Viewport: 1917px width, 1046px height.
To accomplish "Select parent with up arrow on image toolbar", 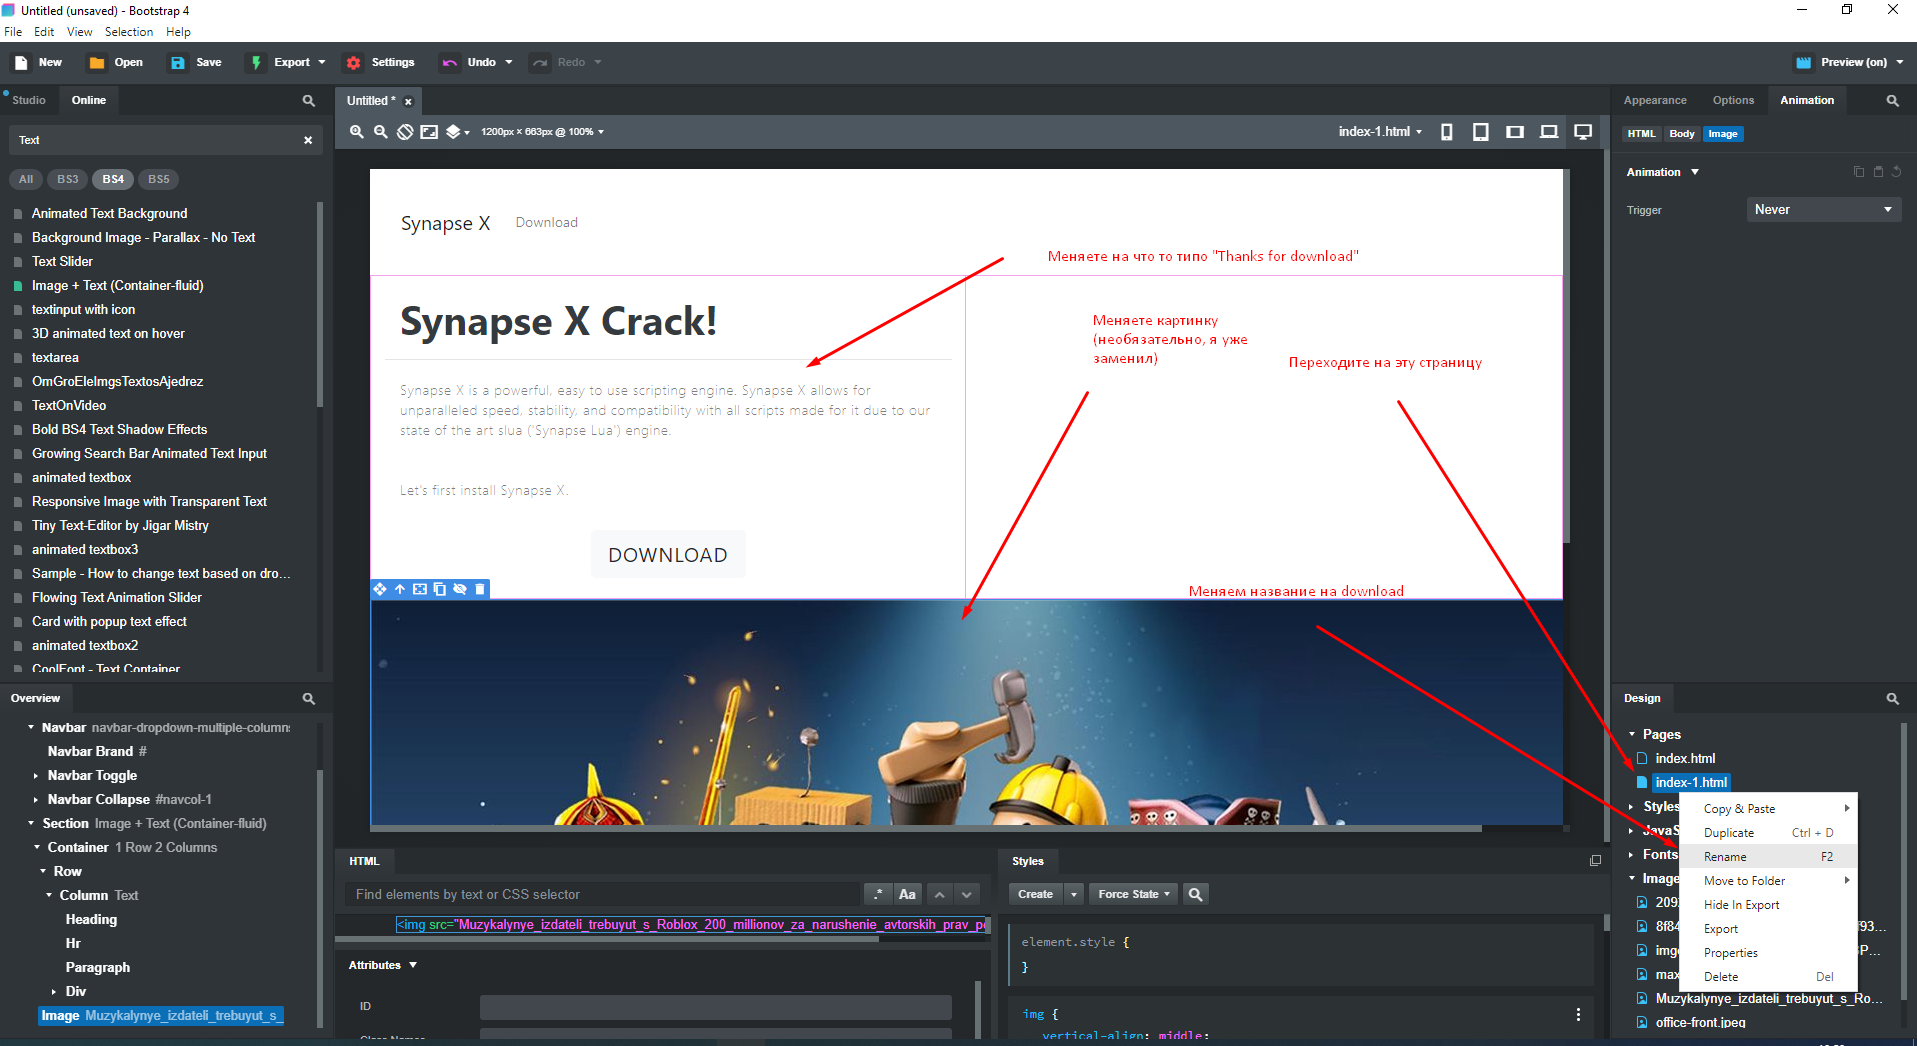I will tap(400, 589).
